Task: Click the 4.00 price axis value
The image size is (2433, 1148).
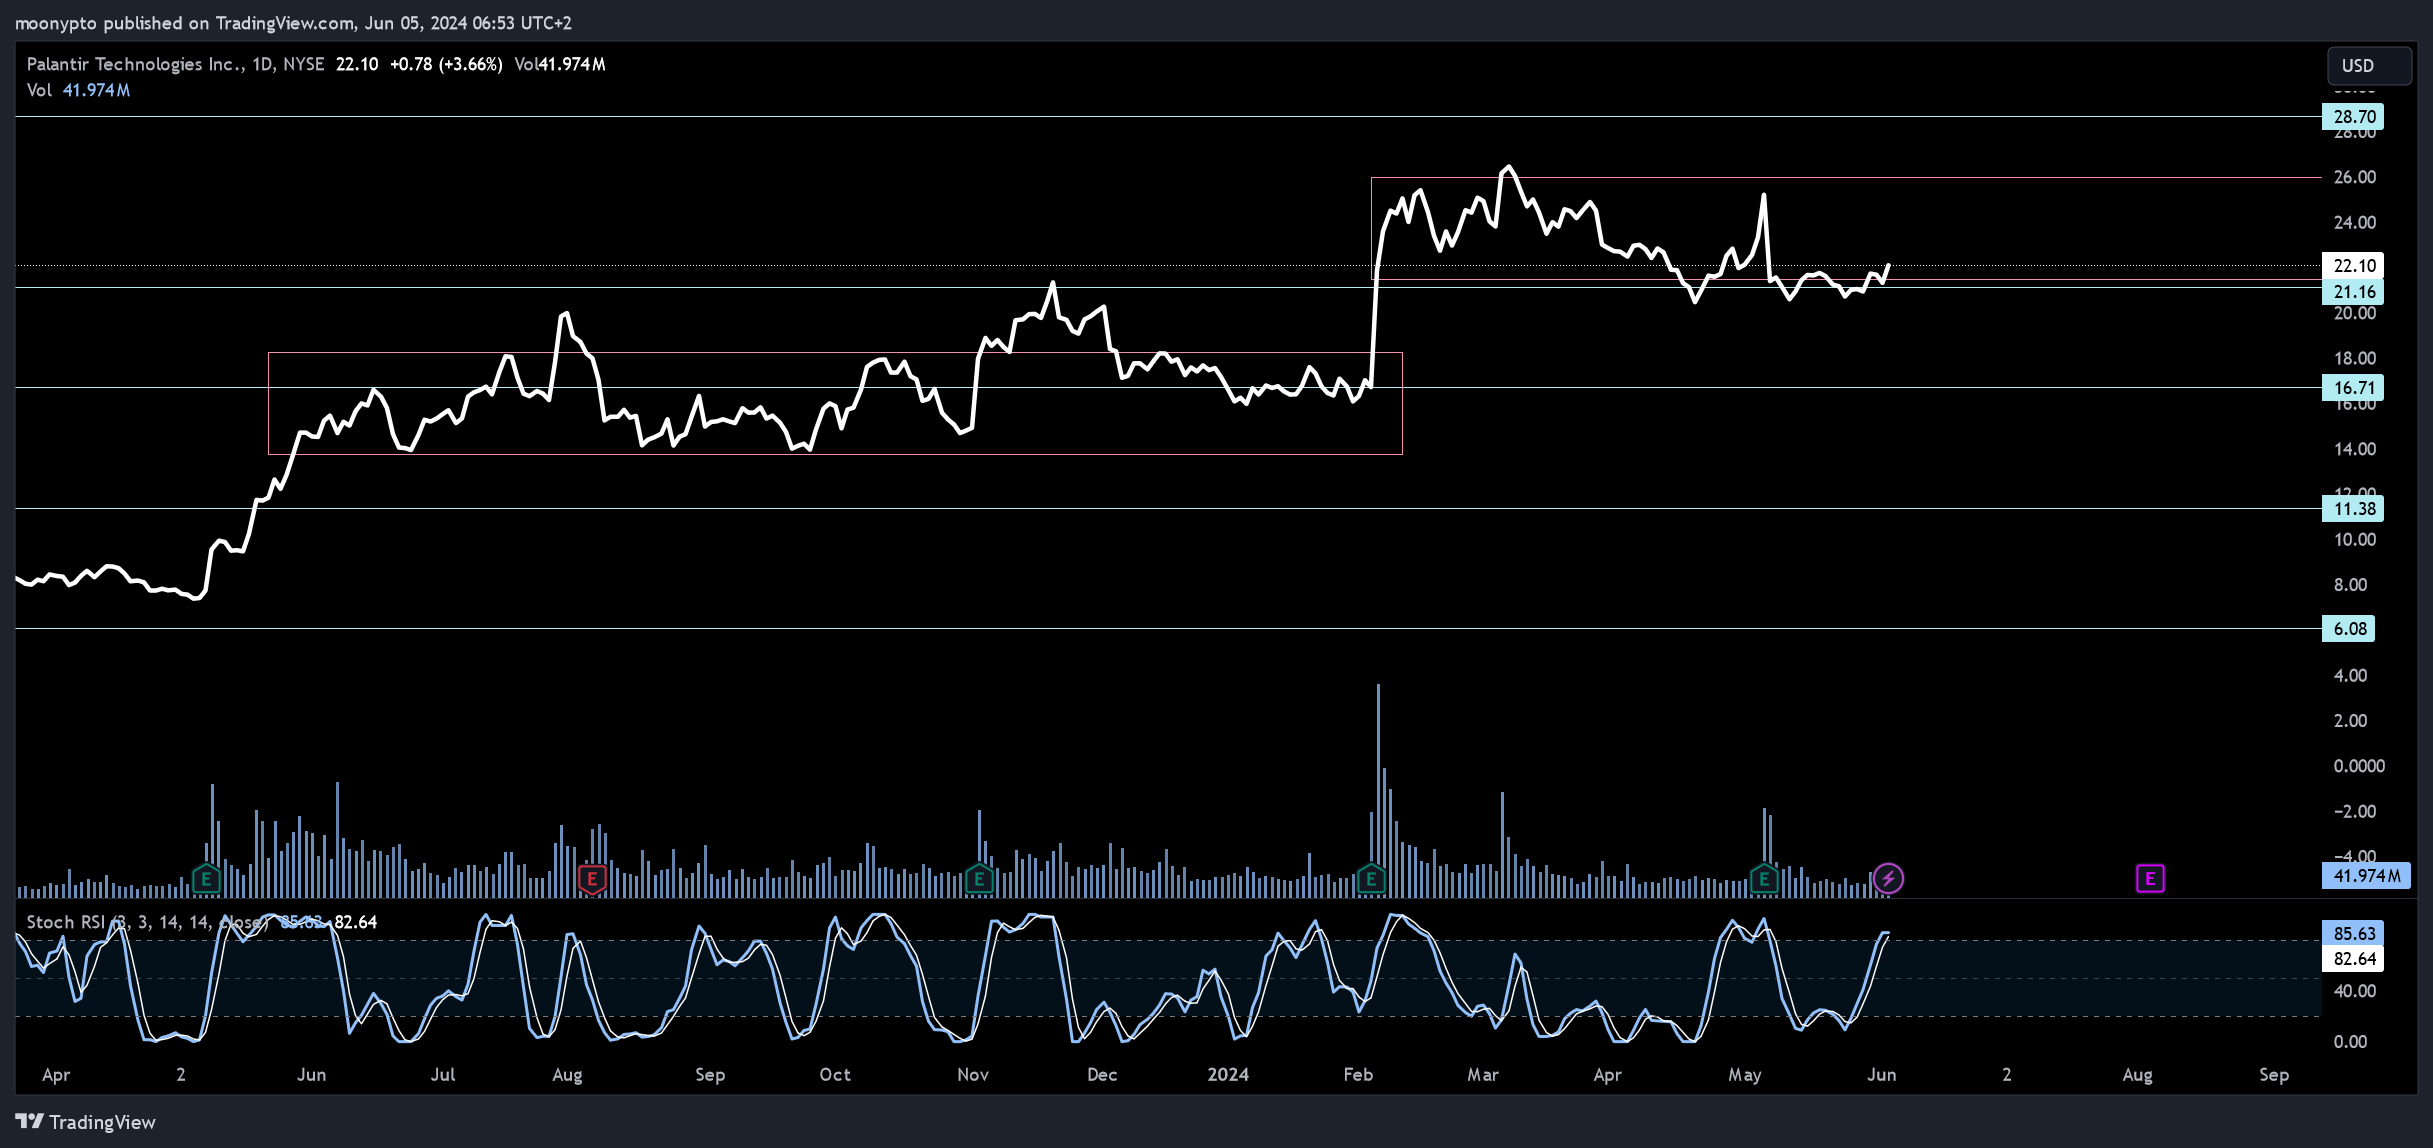Action: [x=2350, y=675]
